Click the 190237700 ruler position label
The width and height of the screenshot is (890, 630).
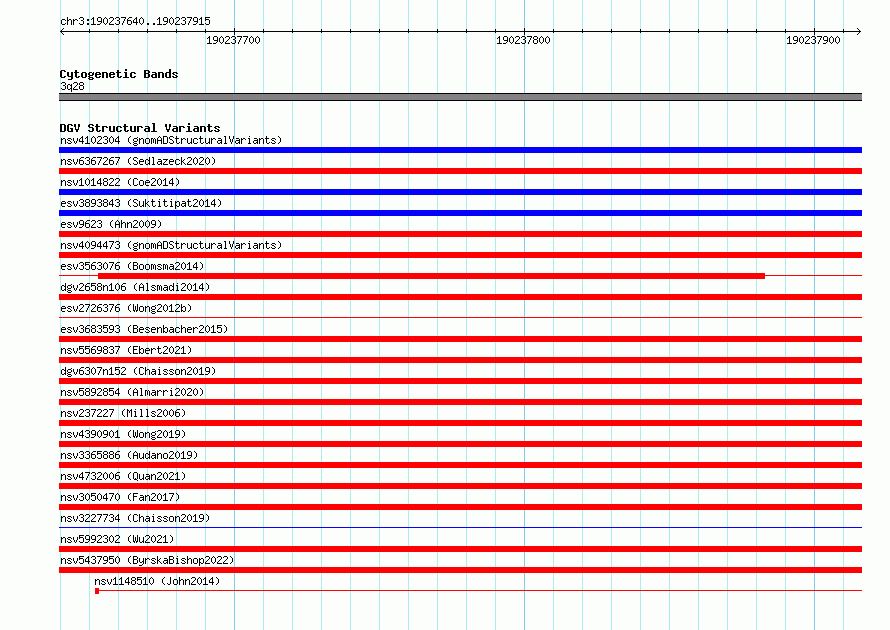coord(233,40)
